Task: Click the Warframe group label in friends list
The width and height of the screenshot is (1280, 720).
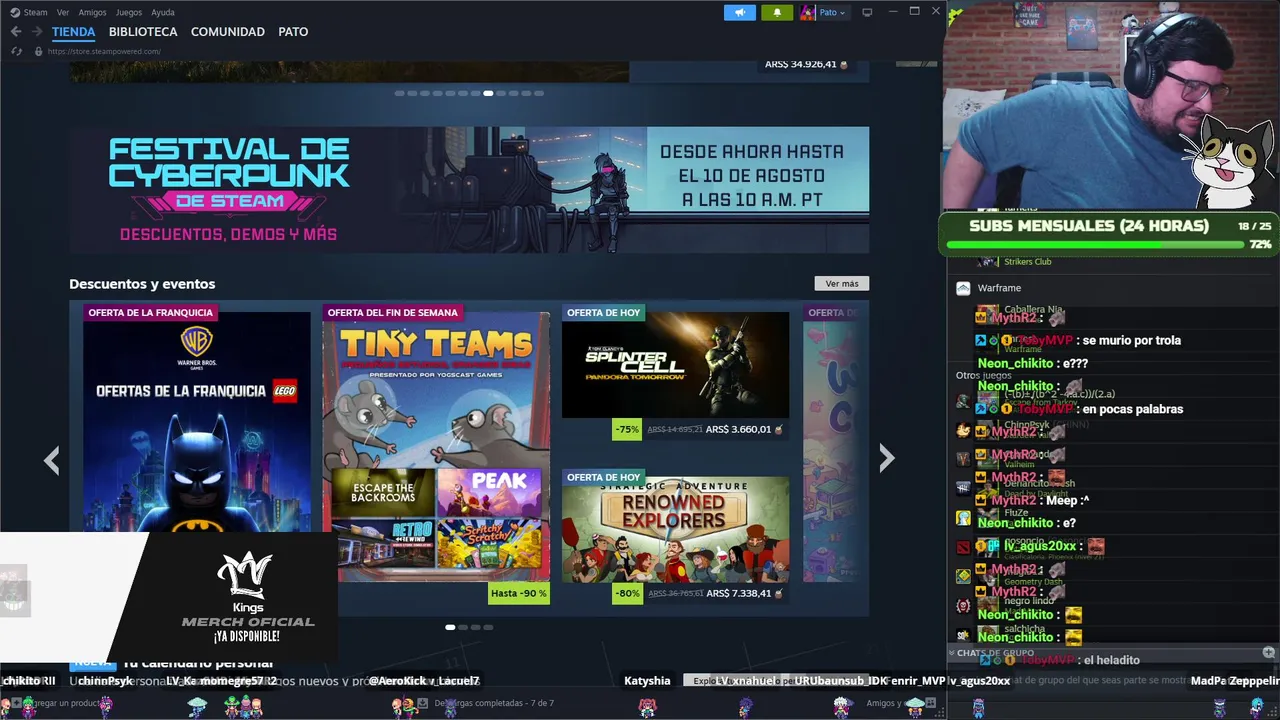Action: tap(999, 288)
